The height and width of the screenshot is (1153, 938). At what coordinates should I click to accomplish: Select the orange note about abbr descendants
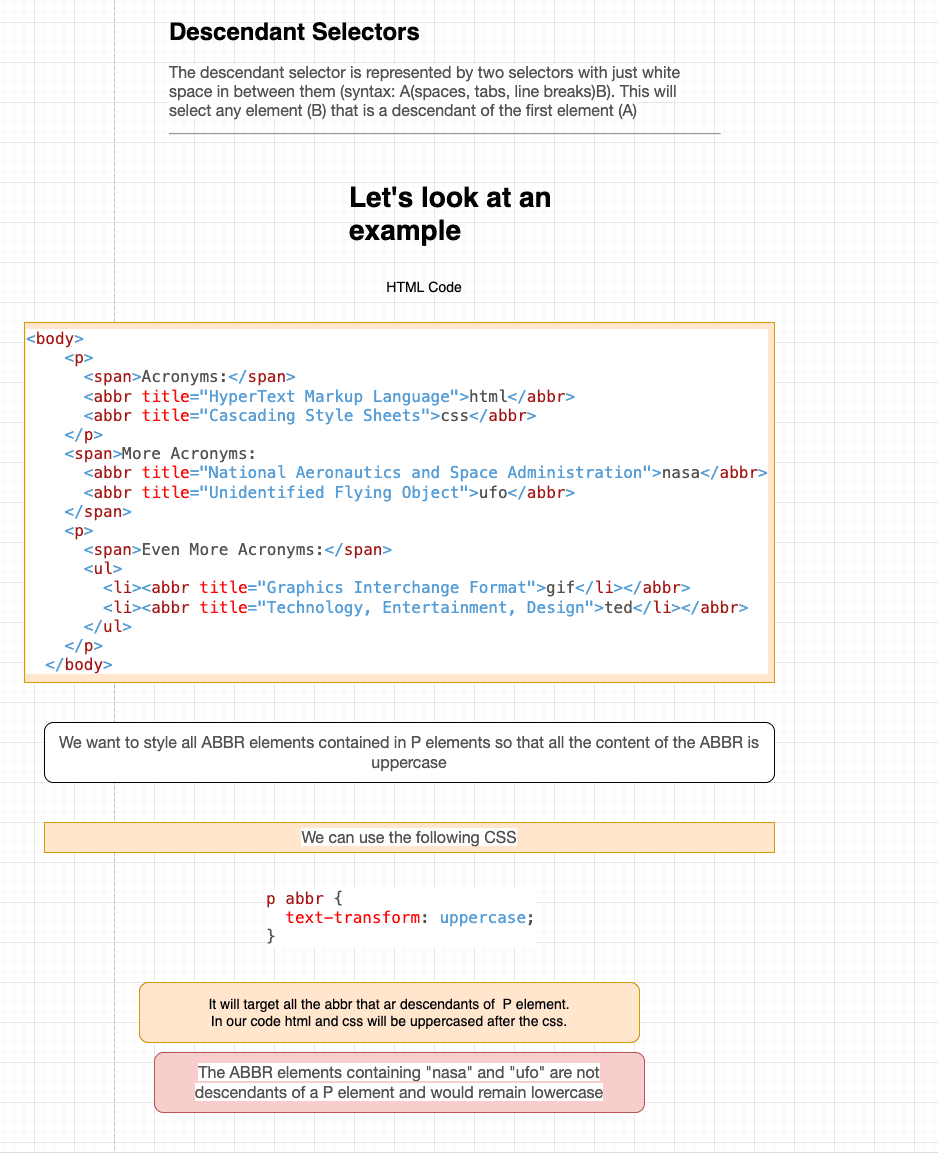tap(389, 1012)
